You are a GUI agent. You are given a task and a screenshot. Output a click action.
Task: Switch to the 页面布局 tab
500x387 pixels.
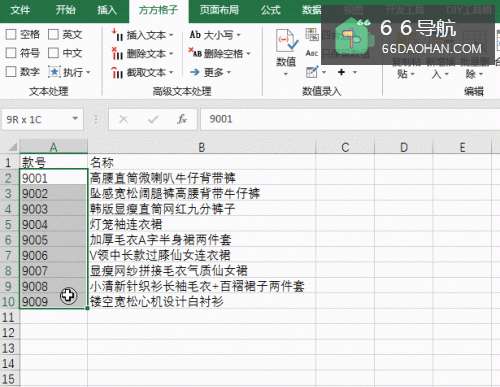pos(219,10)
